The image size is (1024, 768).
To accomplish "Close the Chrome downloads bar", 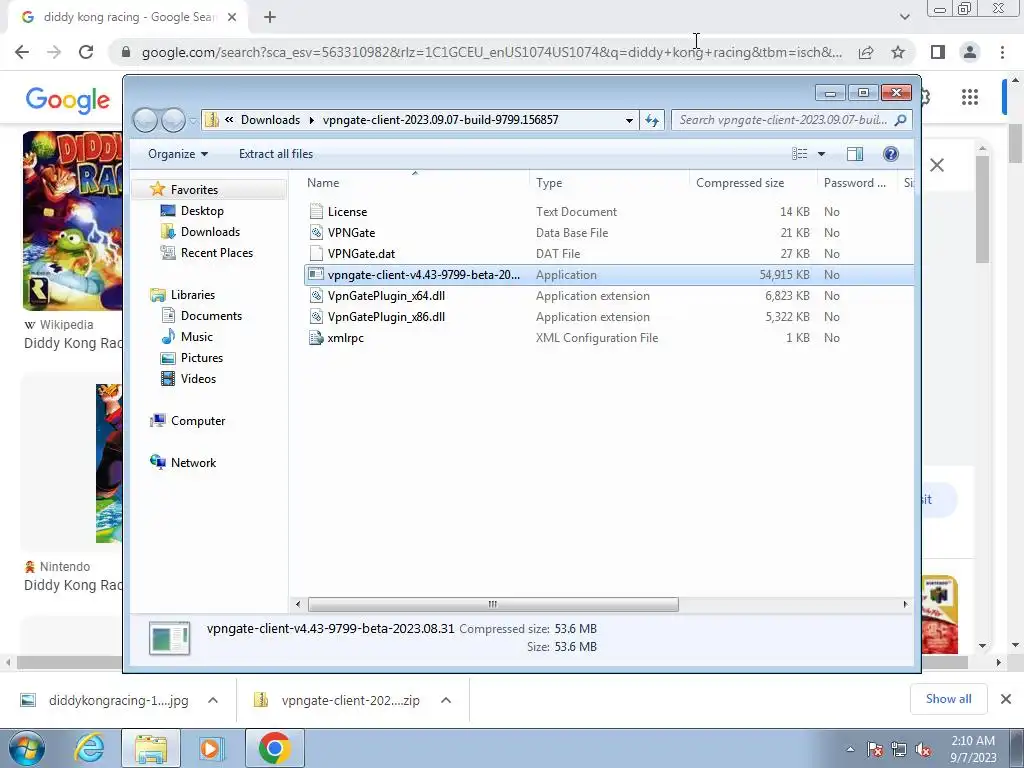I will click(1006, 699).
